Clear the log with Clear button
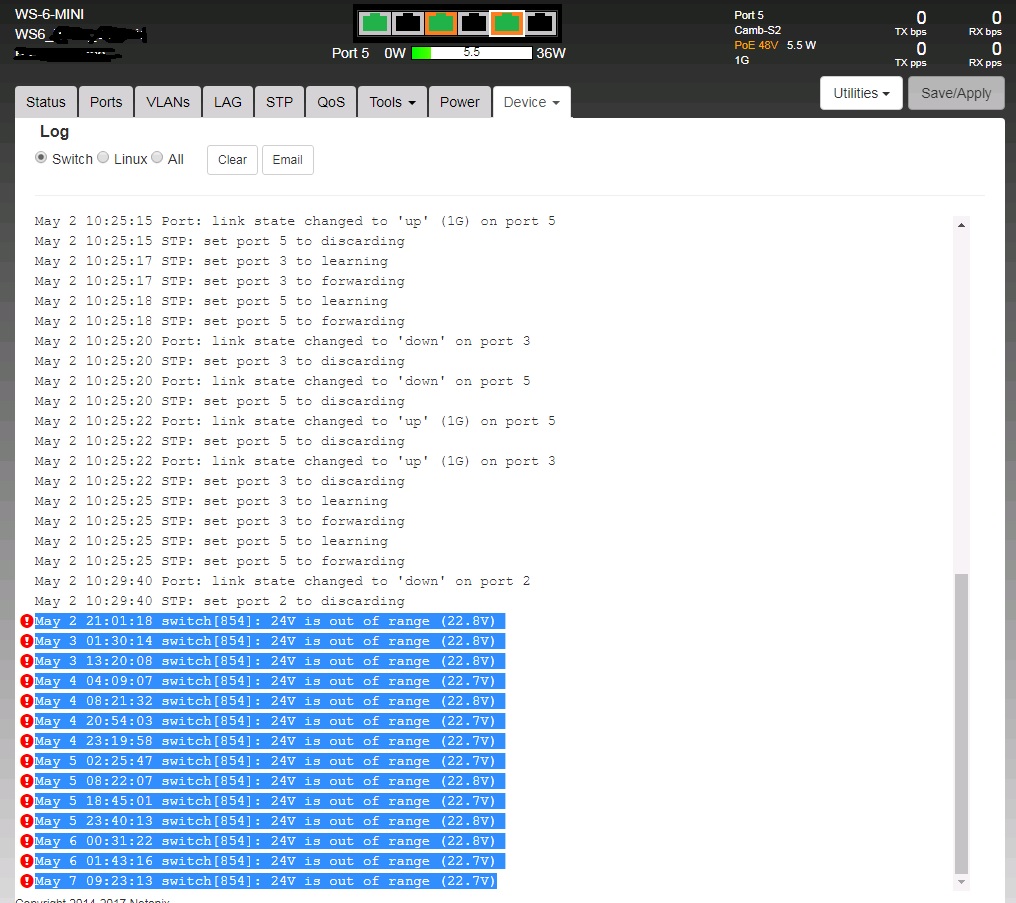 coord(232,160)
